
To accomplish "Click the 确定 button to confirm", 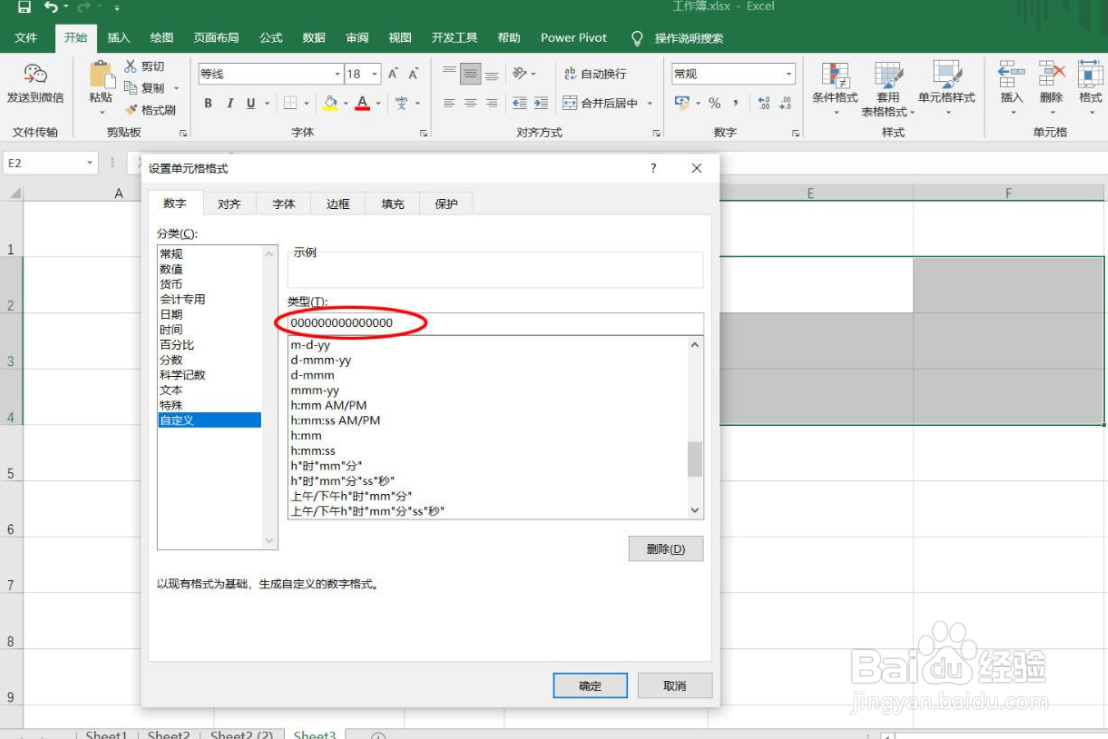I will tap(590, 685).
